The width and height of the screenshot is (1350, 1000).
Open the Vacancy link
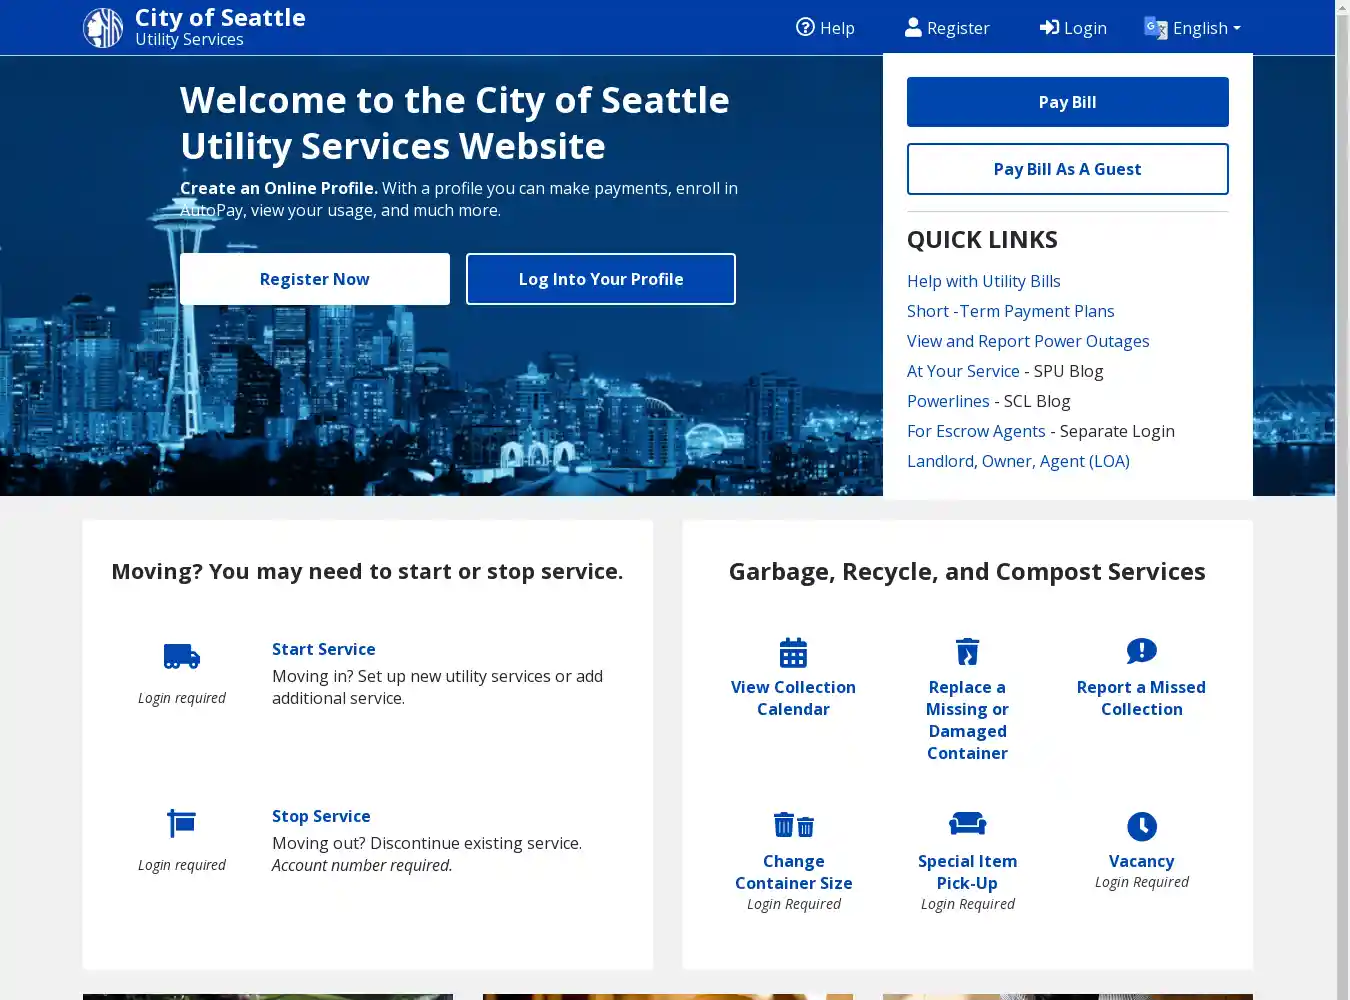(x=1141, y=861)
